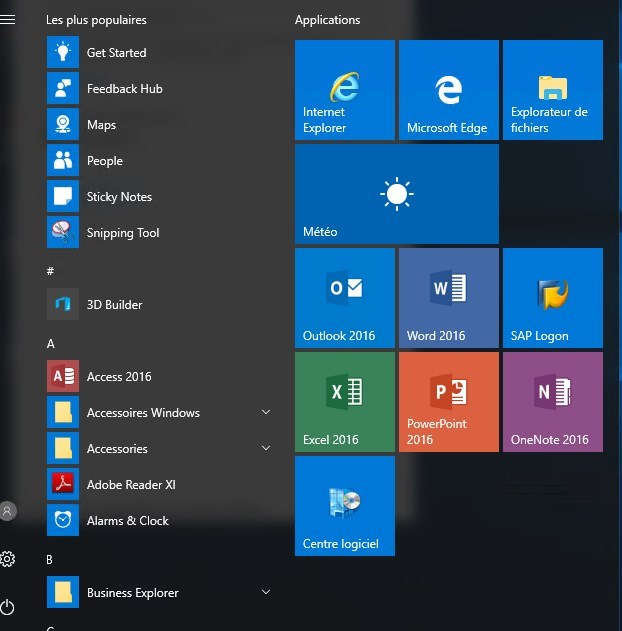Select the Sticky Notes label
This screenshot has height=631, width=622.
[x=119, y=197]
